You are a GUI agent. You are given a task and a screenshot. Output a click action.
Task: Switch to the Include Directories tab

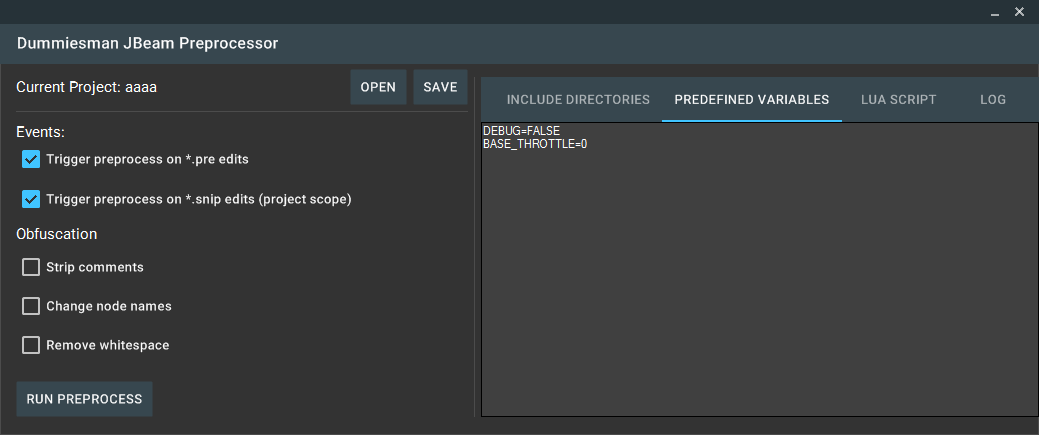(x=578, y=99)
